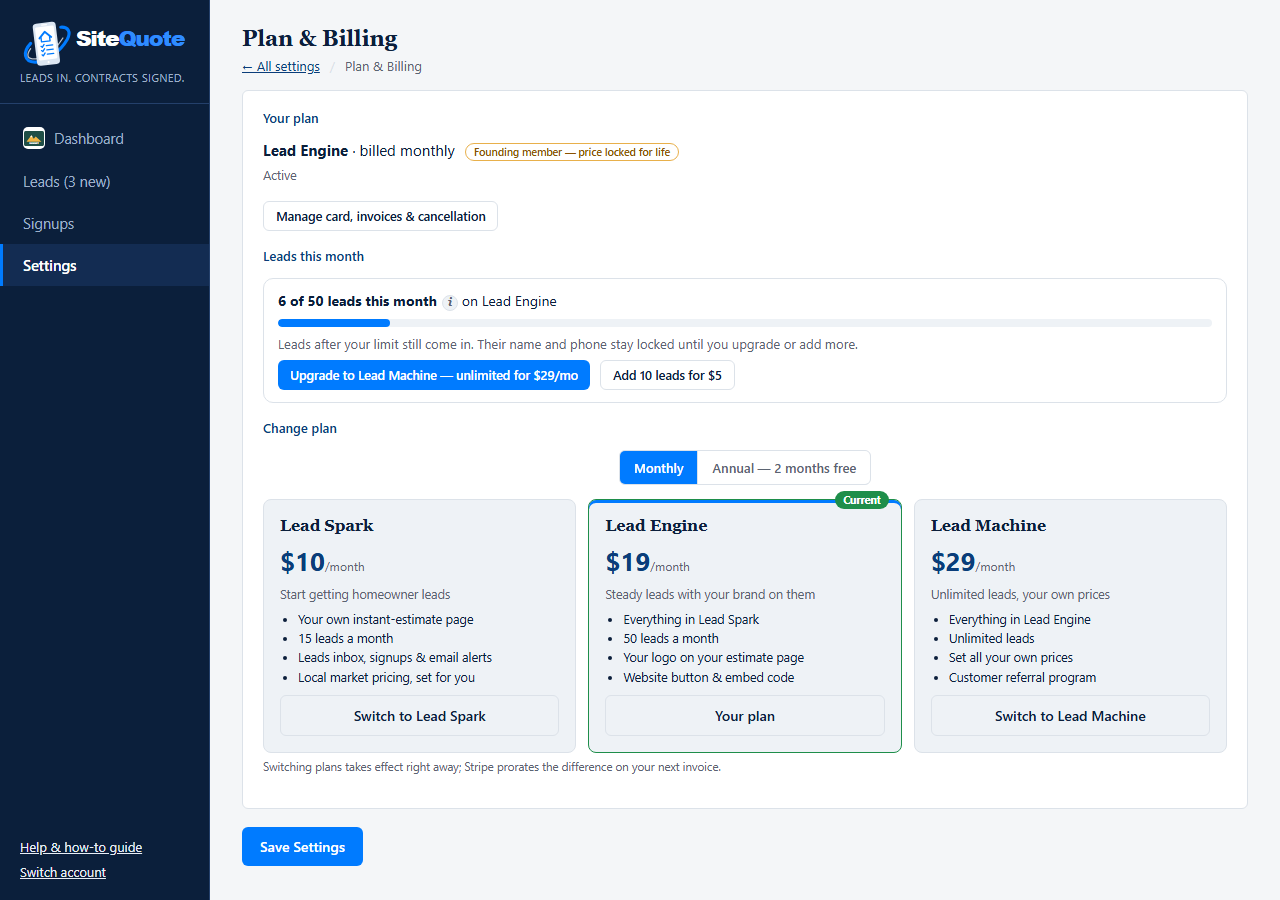Click the 'Active' plan status text
The height and width of the screenshot is (900, 1280).
(280, 176)
